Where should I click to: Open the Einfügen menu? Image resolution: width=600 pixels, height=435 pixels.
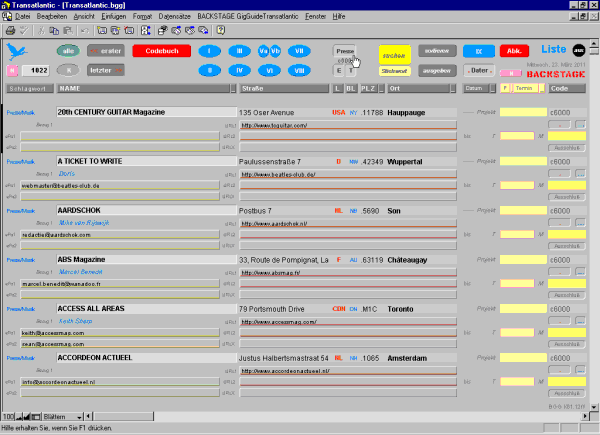[x=114, y=16]
